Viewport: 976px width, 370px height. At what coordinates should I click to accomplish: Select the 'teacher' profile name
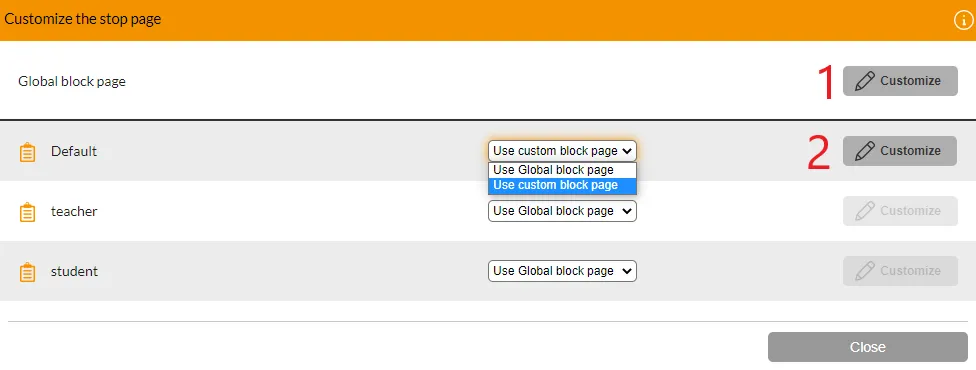(x=74, y=211)
